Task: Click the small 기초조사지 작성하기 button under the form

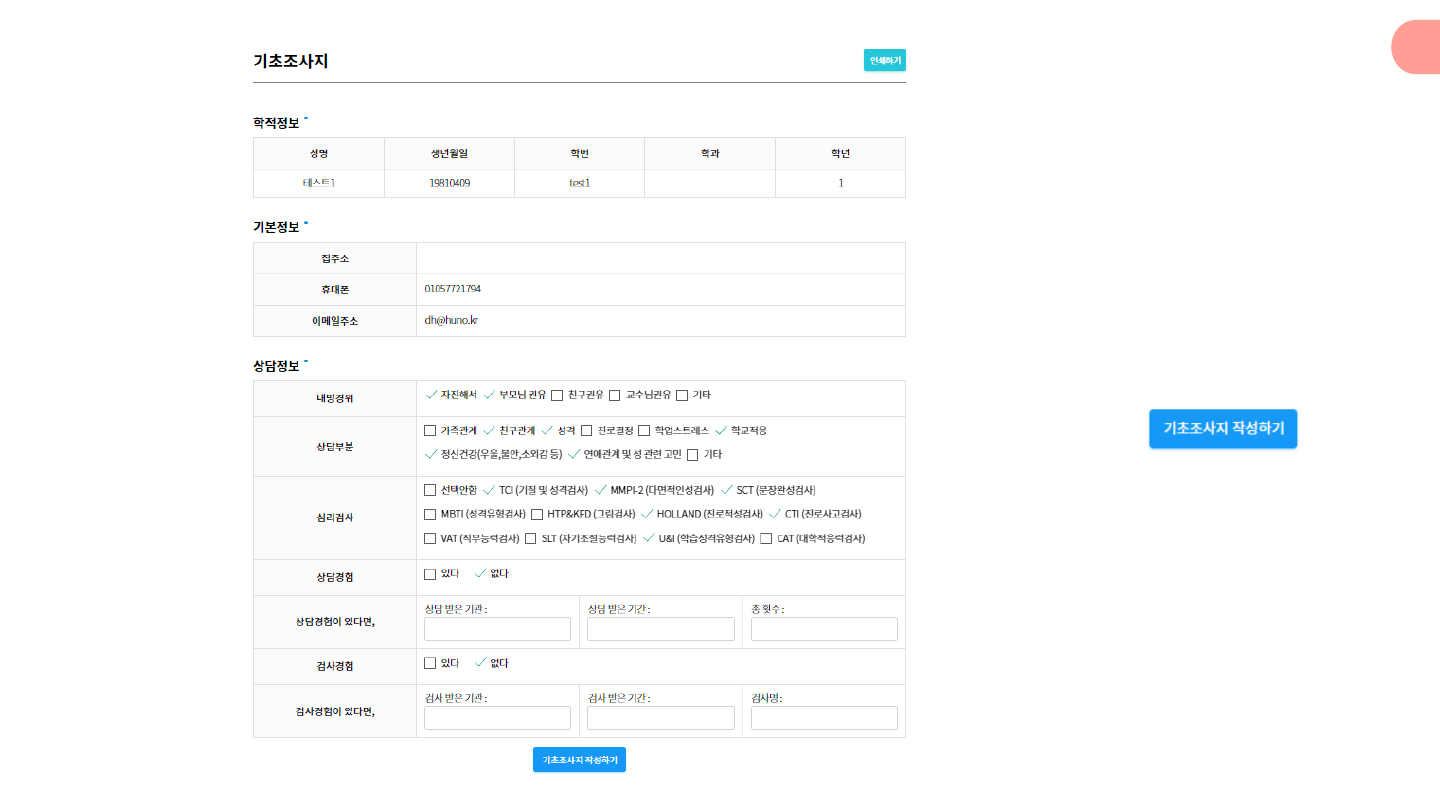Action: (579, 760)
